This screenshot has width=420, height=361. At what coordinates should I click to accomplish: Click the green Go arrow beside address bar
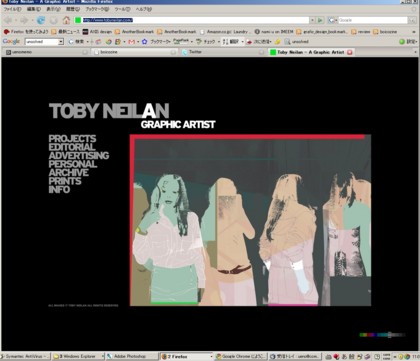pyautogui.click(x=320, y=20)
